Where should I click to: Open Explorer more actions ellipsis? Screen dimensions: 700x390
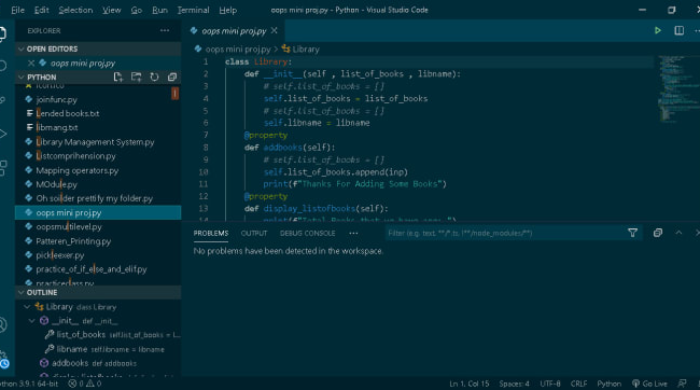coord(164,30)
